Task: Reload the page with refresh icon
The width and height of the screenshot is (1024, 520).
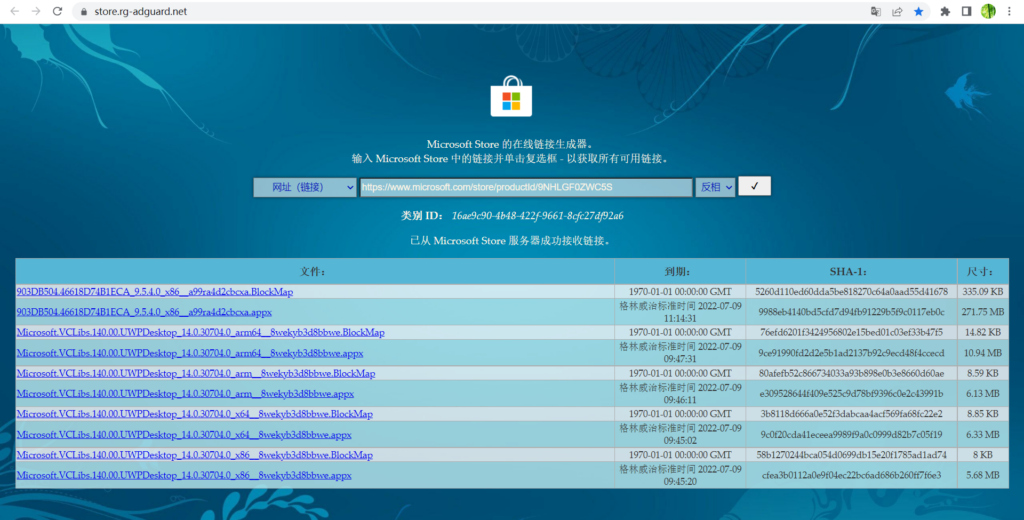Action: point(57,11)
